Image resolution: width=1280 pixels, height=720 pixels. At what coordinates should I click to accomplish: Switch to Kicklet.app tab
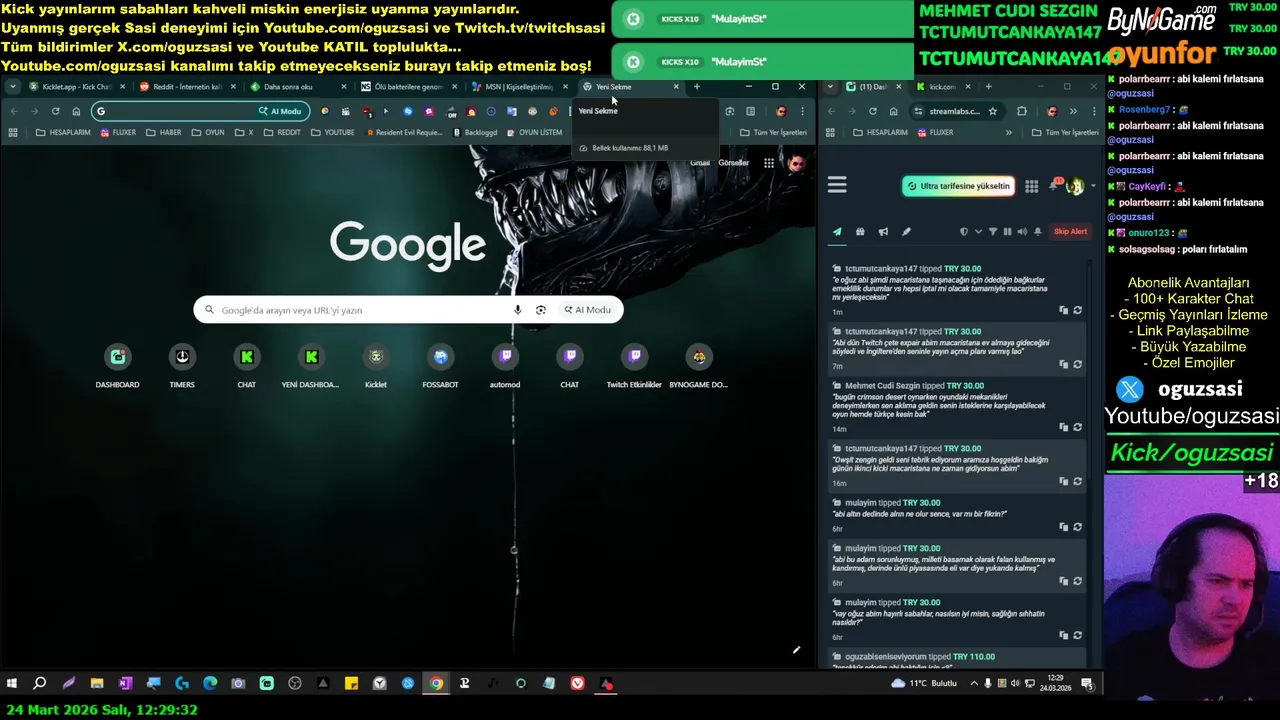point(76,87)
